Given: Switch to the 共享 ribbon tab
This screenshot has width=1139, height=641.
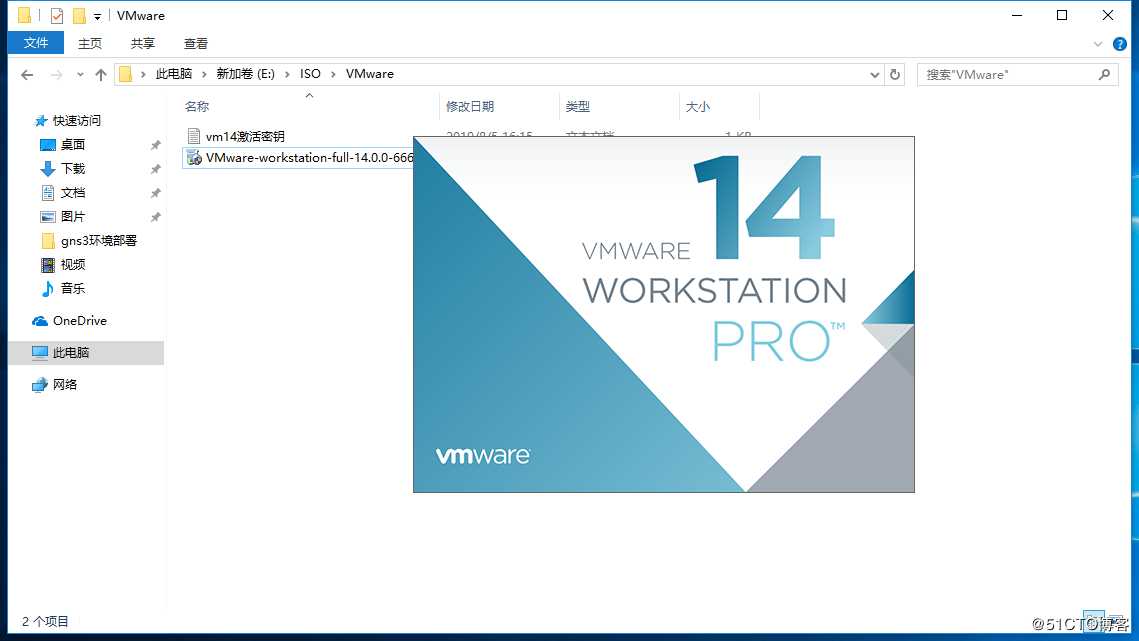Looking at the screenshot, I should point(142,44).
